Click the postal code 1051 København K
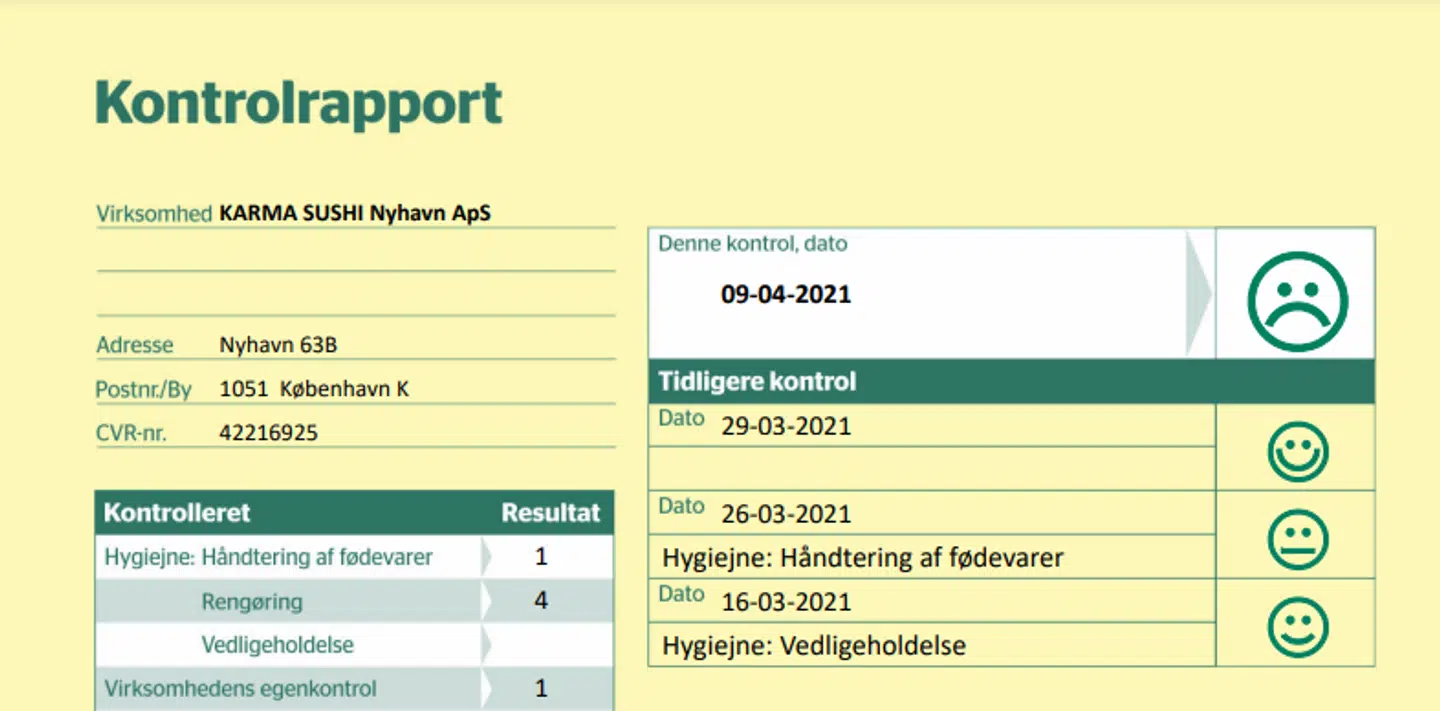The image size is (1440, 711). click(313, 389)
